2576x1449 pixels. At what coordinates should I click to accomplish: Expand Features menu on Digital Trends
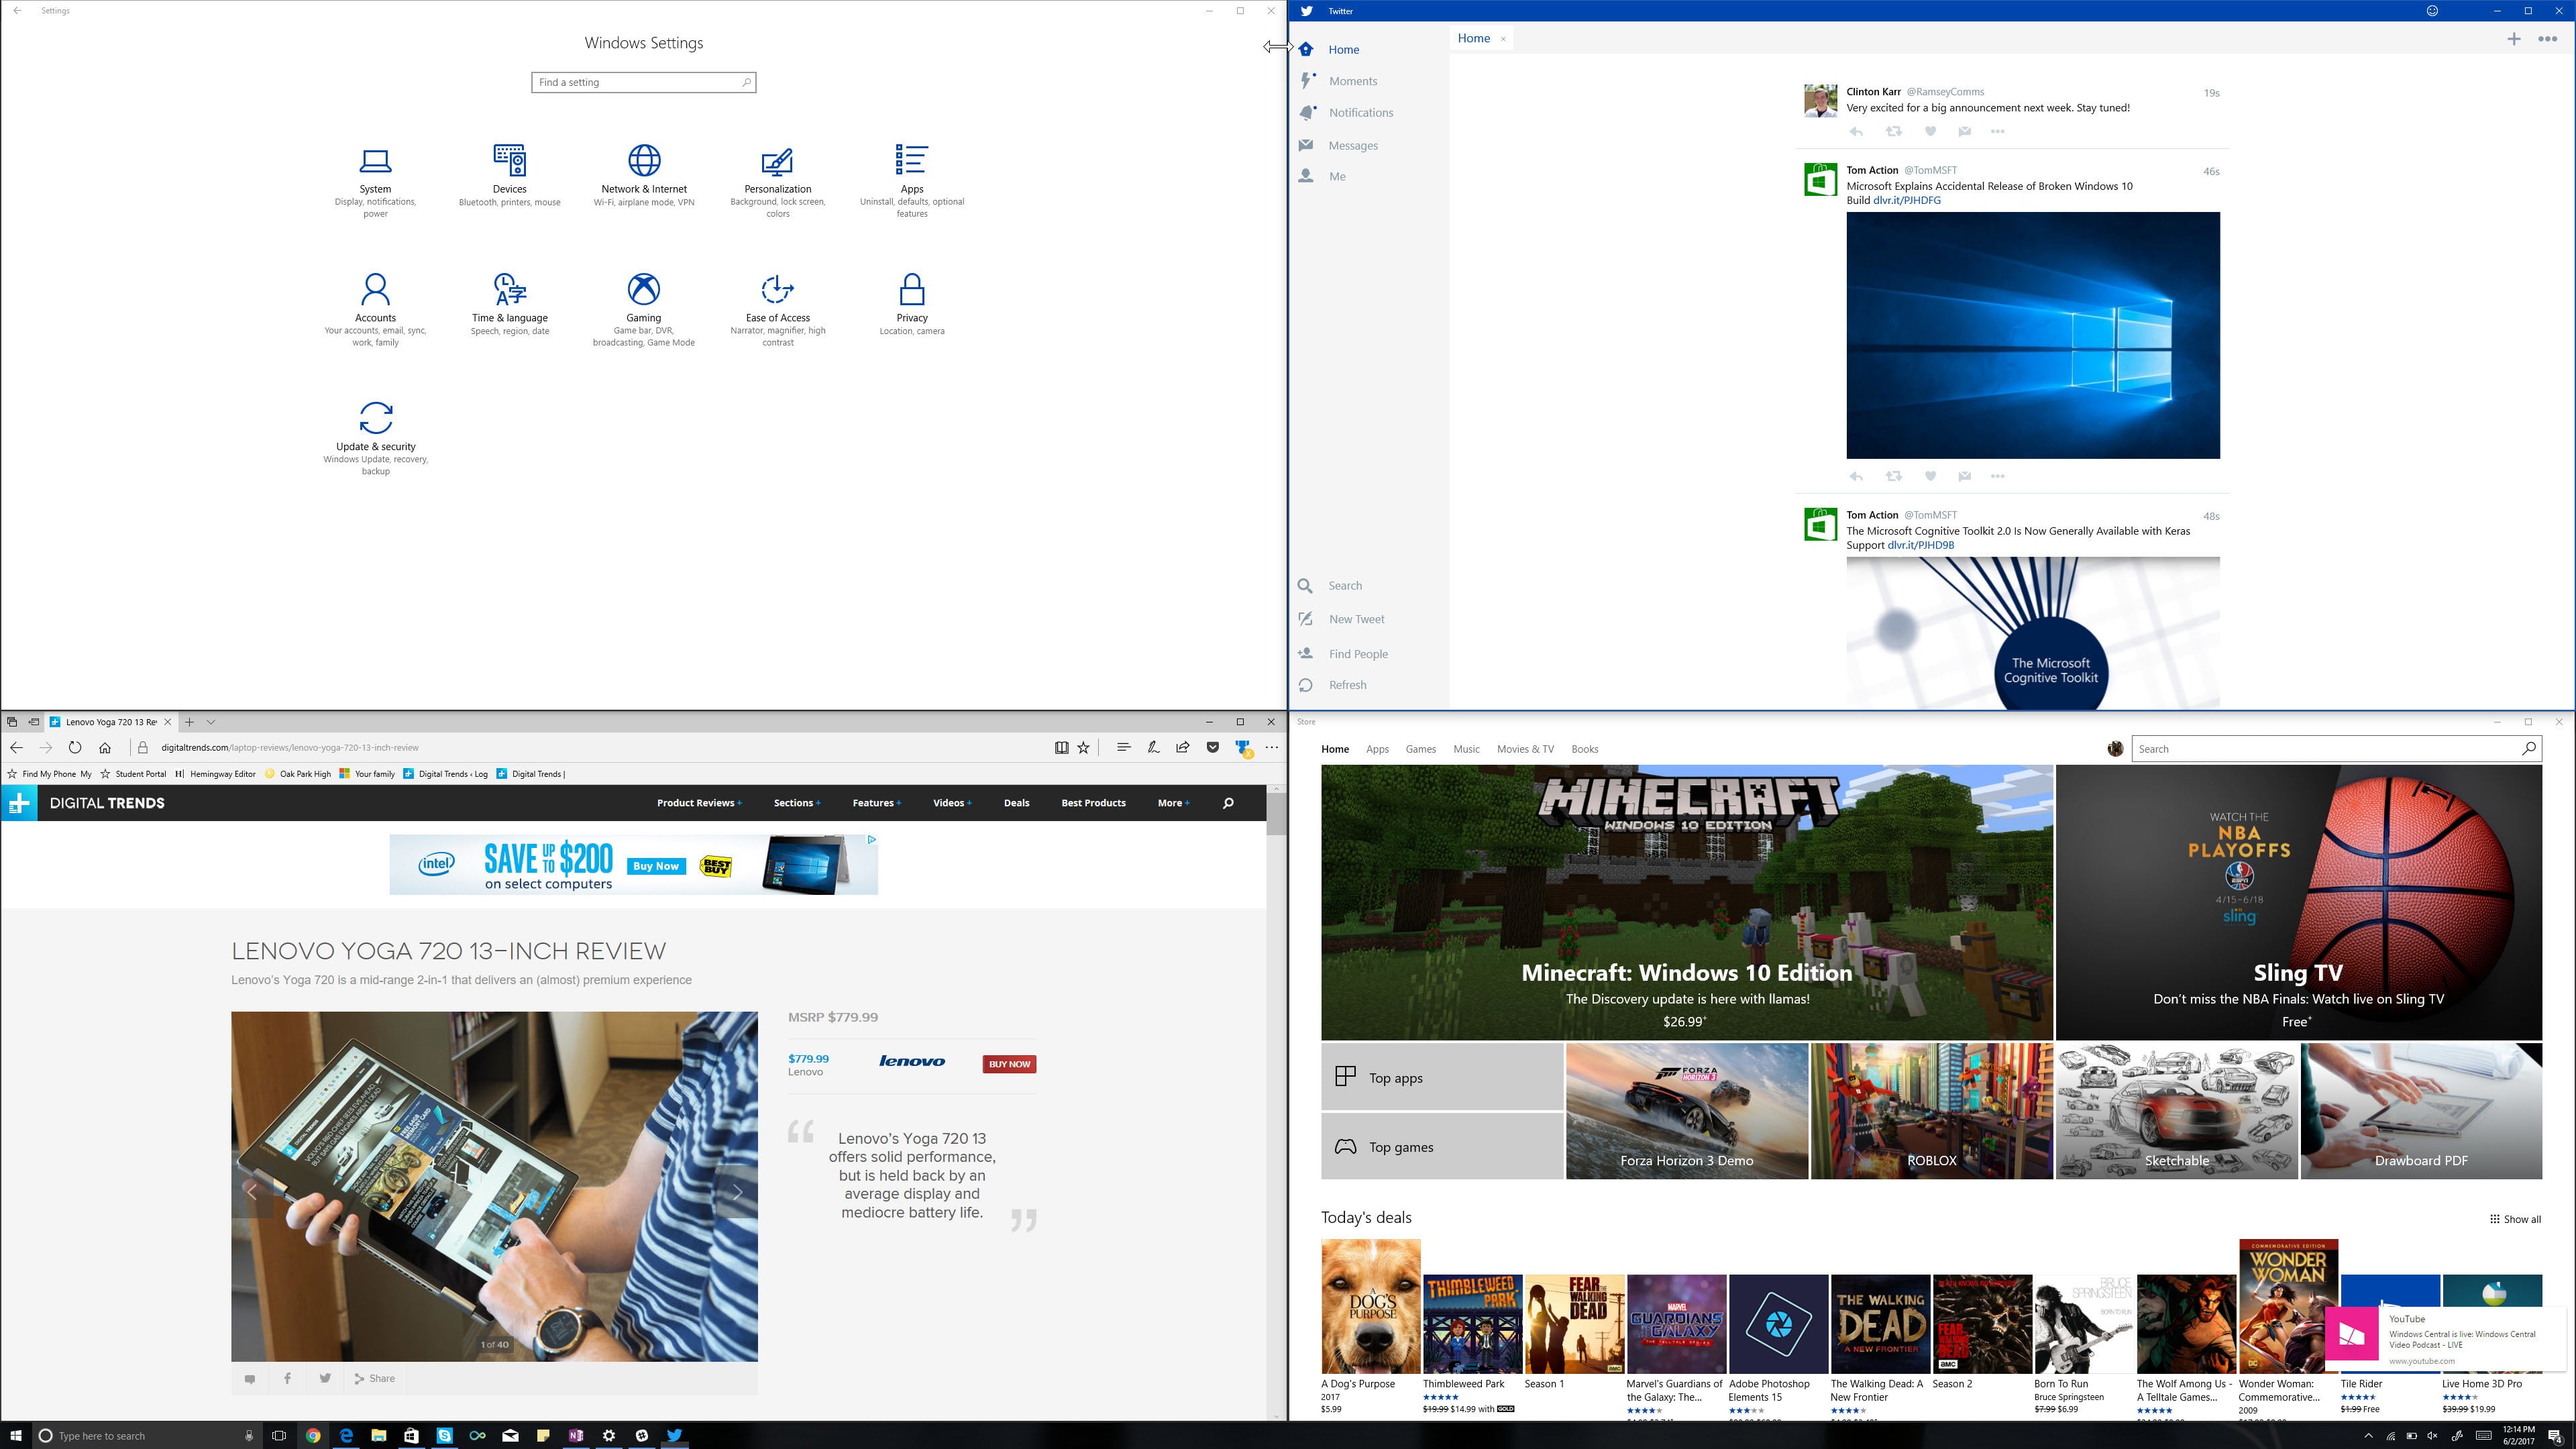[x=876, y=803]
